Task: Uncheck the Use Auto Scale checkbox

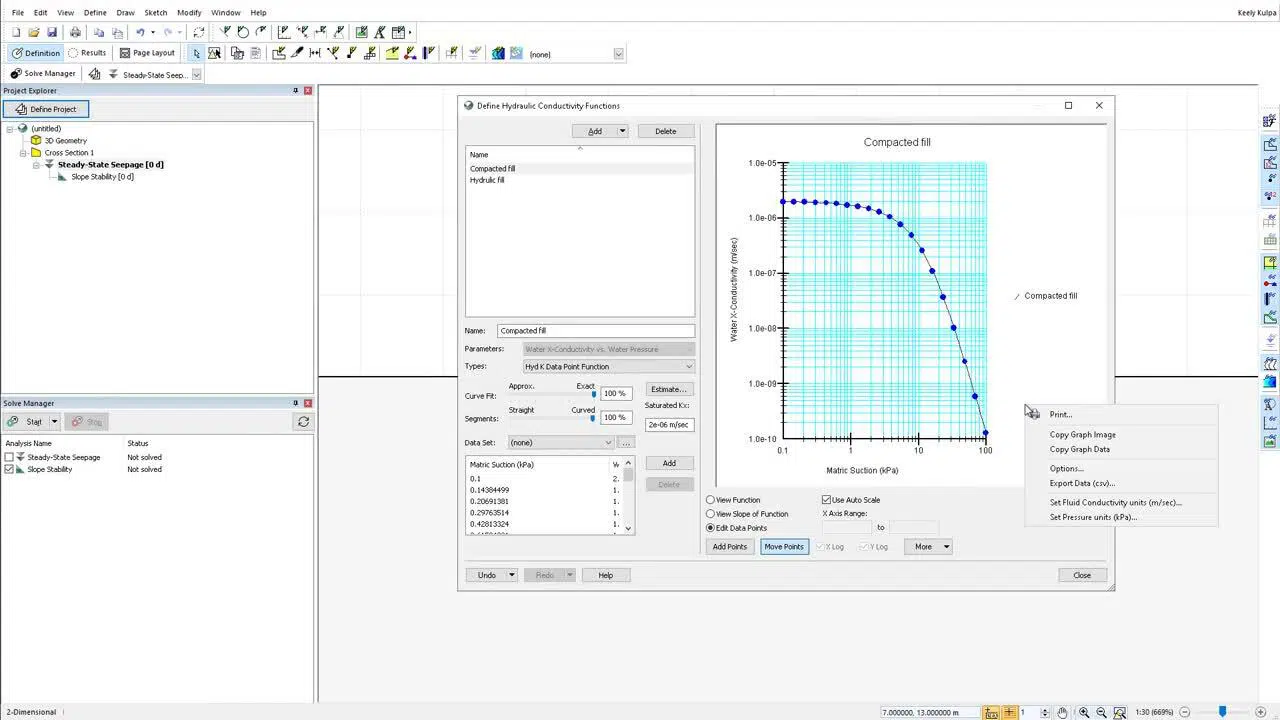Action: [826, 500]
